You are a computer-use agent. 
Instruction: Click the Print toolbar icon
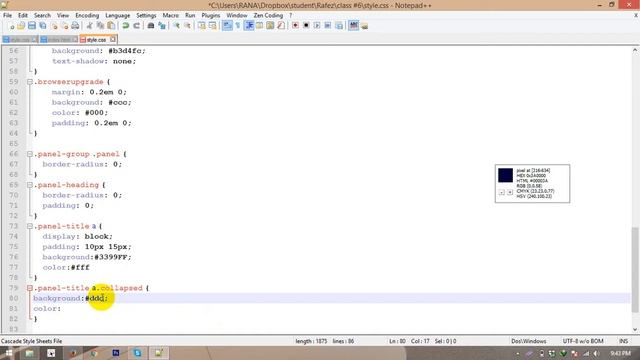tap(75, 26)
